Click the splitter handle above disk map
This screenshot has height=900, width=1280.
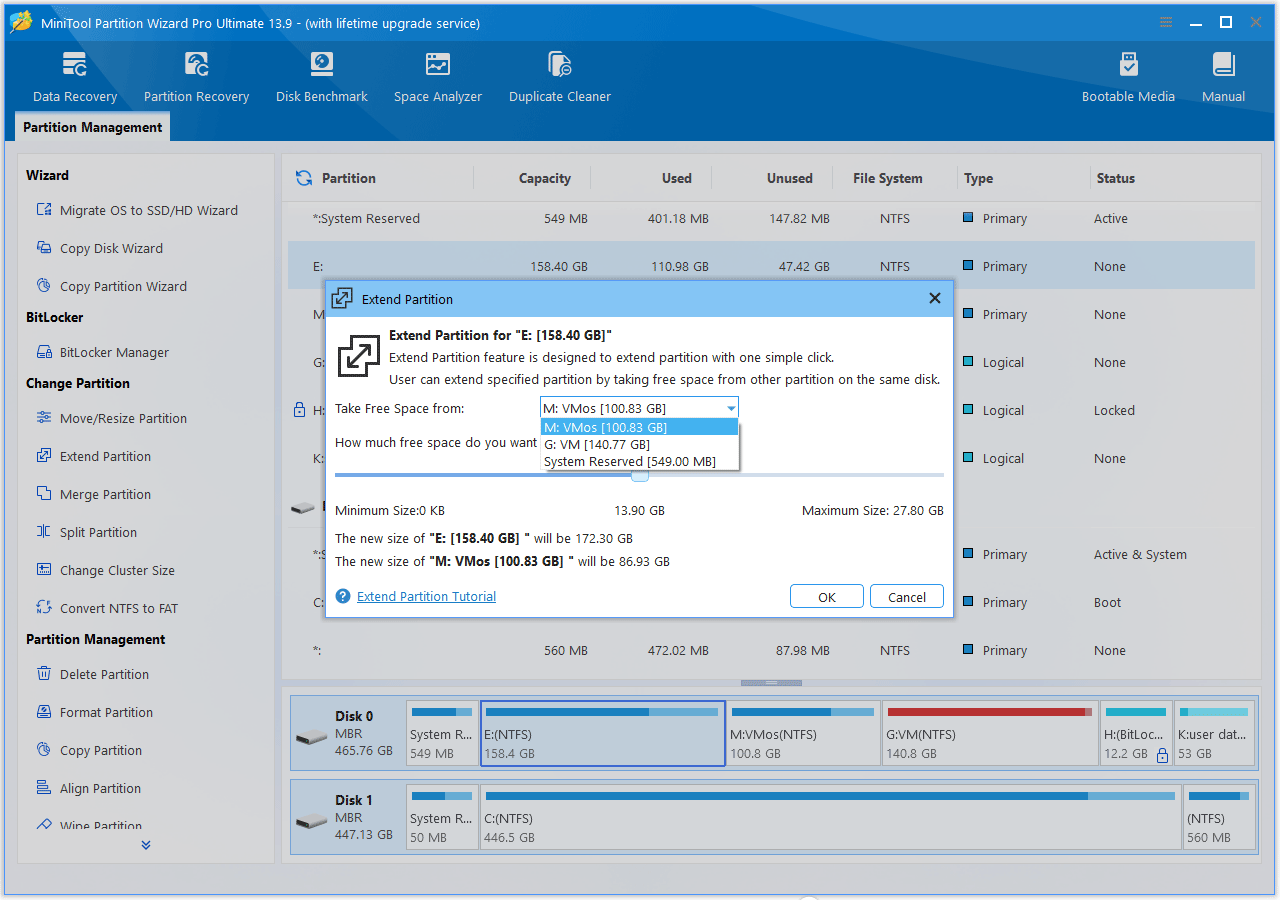[771, 683]
